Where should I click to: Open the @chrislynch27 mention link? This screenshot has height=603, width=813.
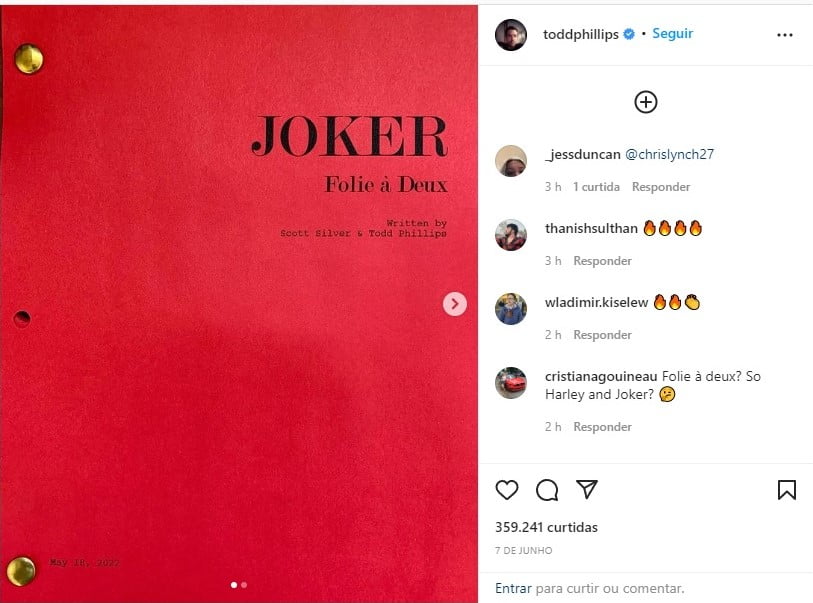669,155
